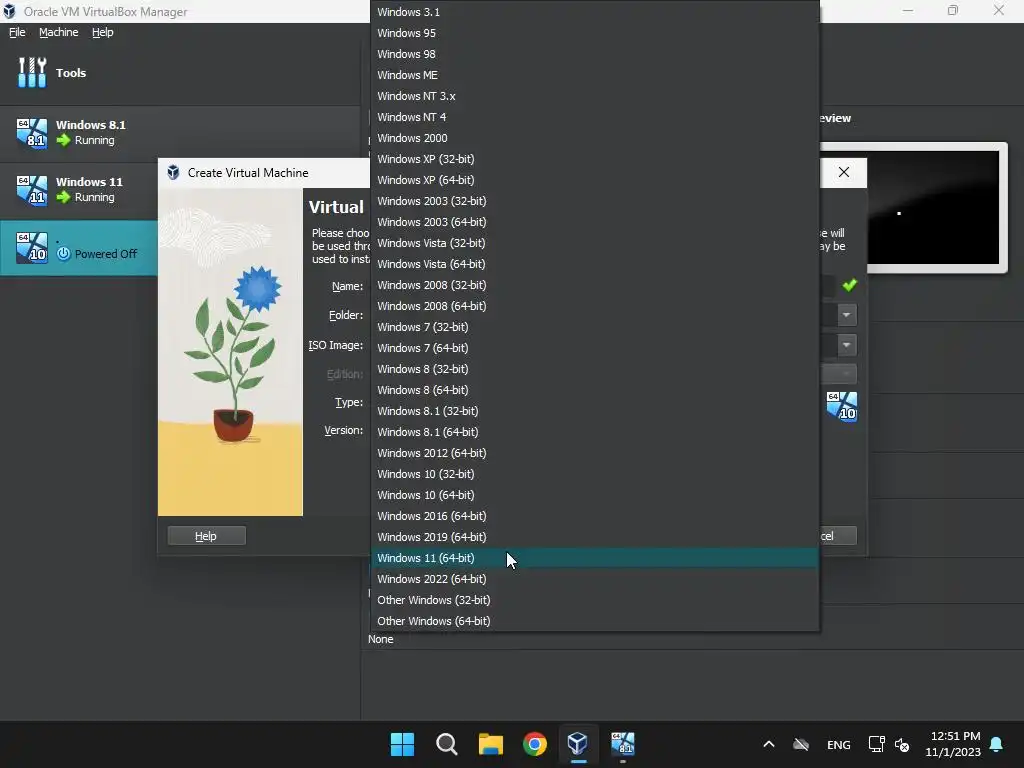
Task: Choose Windows 3.1 from the version list
Action: [x=595, y=12]
